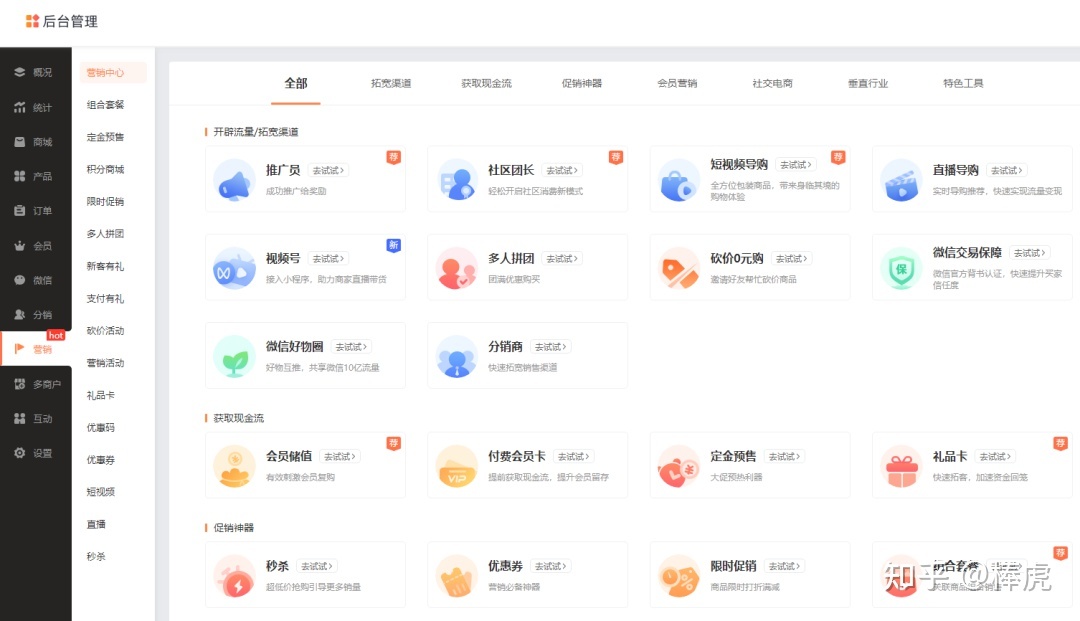Click the 微信交易保障 shield icon
The width and height of the screenshot is (1080, 621).
point(901,269)
